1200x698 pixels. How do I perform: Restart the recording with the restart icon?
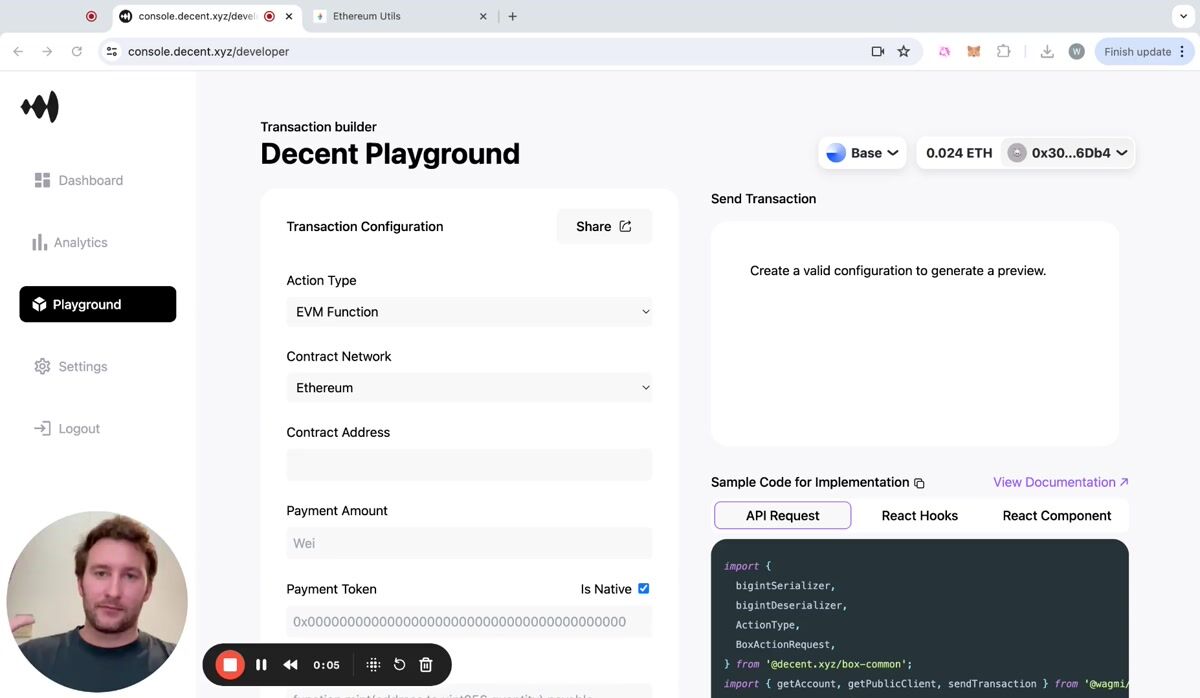tap(399, 665)
